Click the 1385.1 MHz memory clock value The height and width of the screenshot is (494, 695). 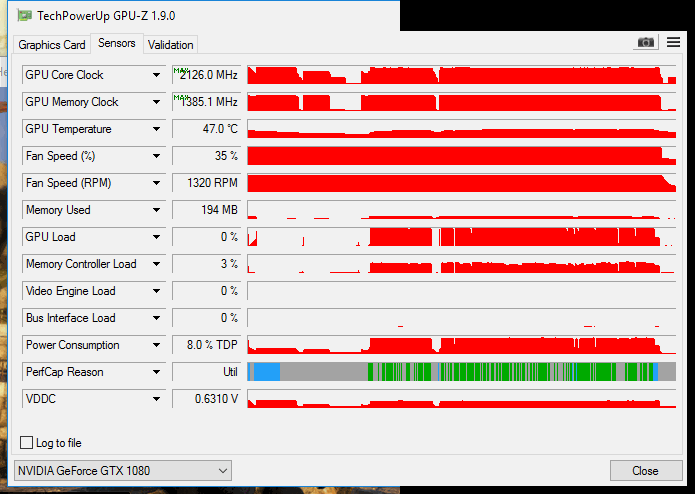click(x=207, y=102)
